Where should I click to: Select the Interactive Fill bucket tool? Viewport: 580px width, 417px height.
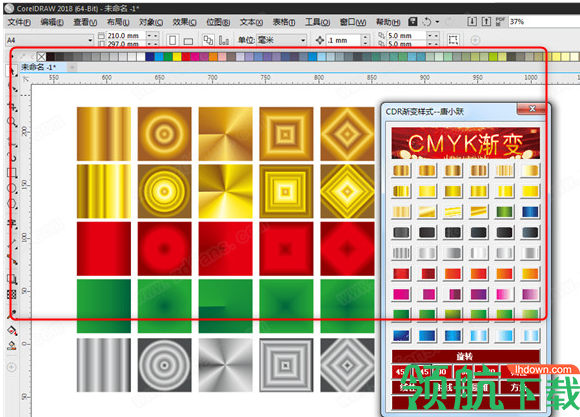[x=12, y=330]
